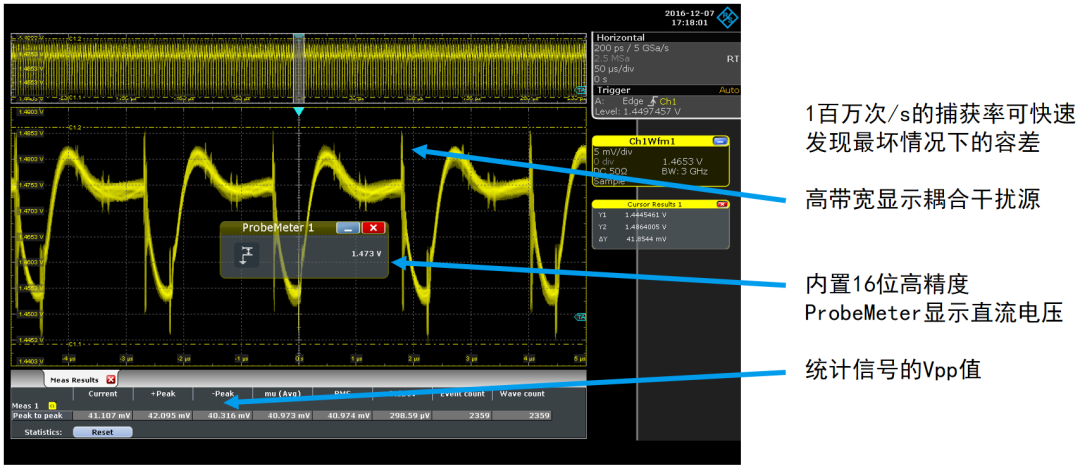This screenshot has height=468, width=1080.
Task: Click the ProbeMeter reading 1.473 V
Action: click(366, 254)
